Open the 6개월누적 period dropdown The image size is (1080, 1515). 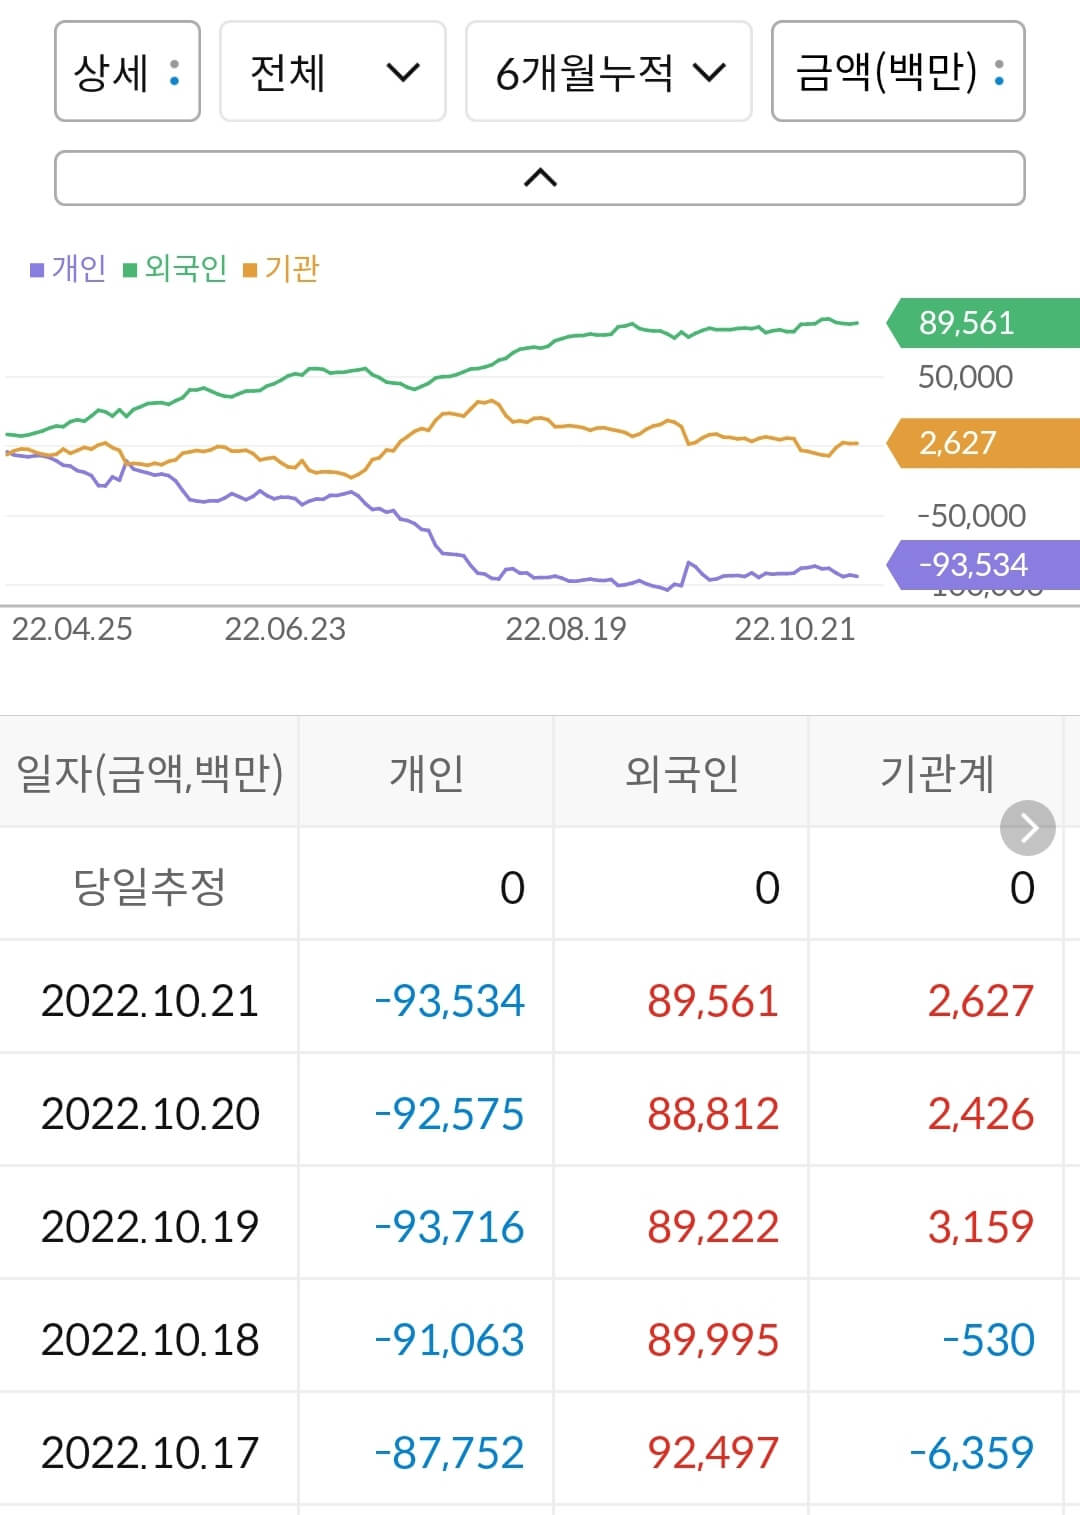point(608,73)
